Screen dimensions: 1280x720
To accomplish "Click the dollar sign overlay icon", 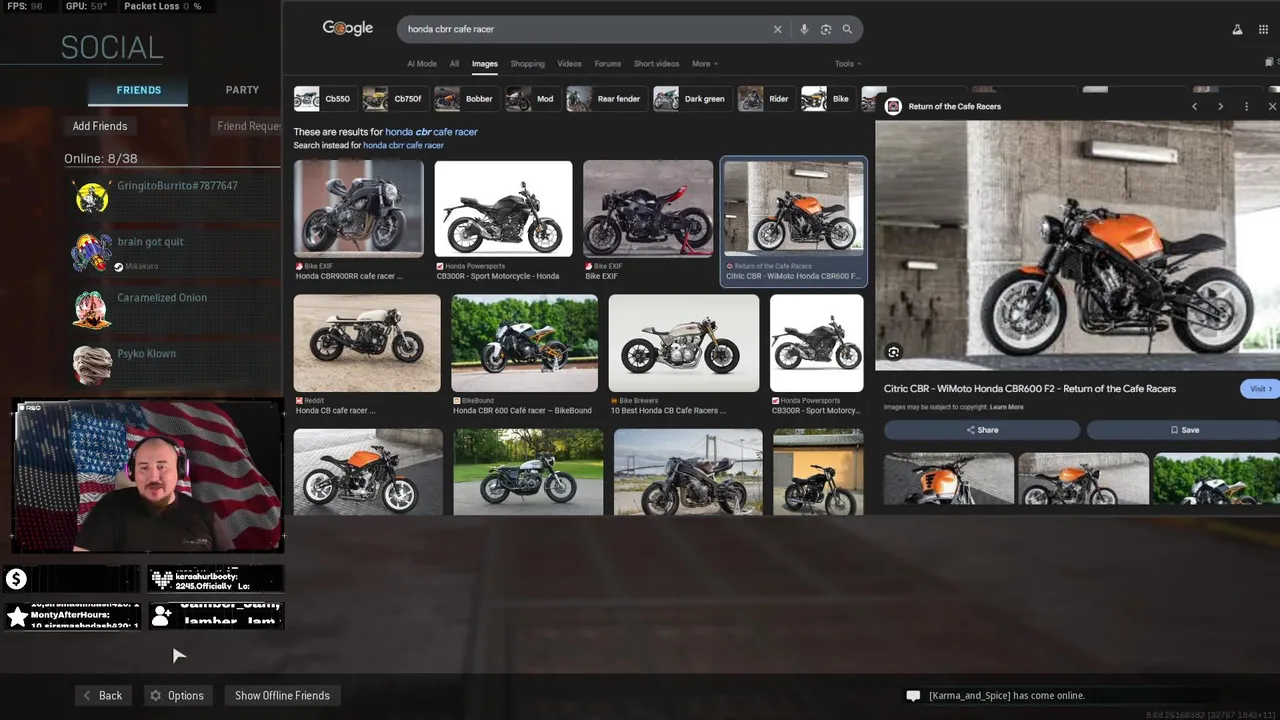I will tap(16, 579).
